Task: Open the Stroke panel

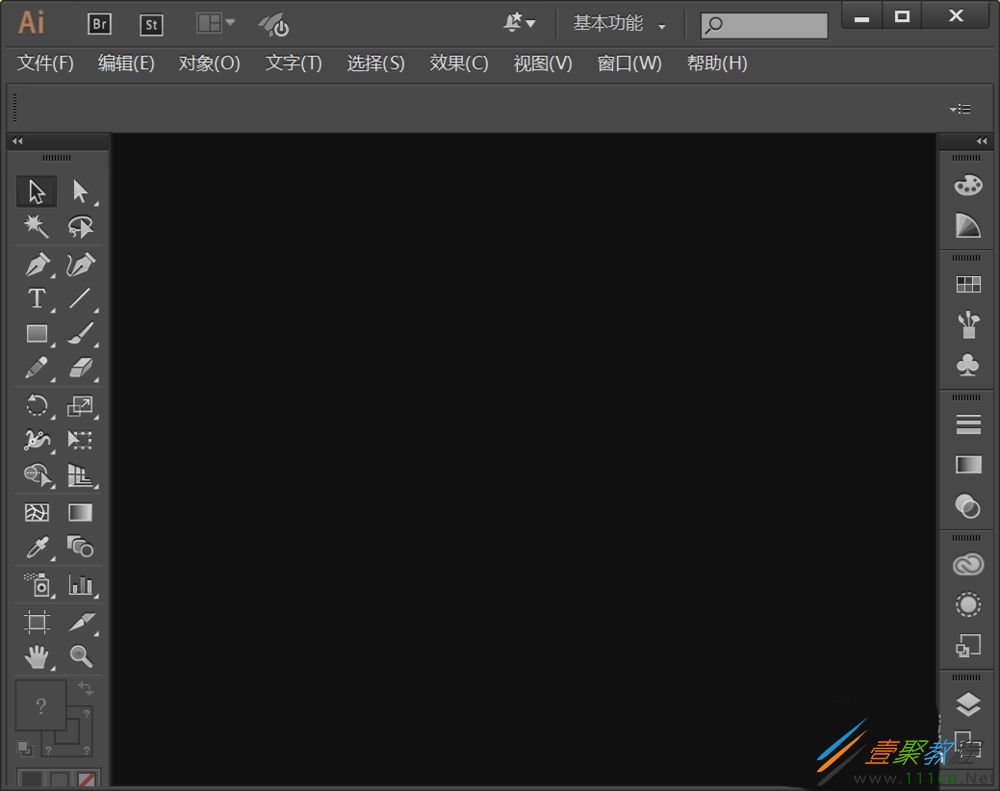Action: (967, 424)
